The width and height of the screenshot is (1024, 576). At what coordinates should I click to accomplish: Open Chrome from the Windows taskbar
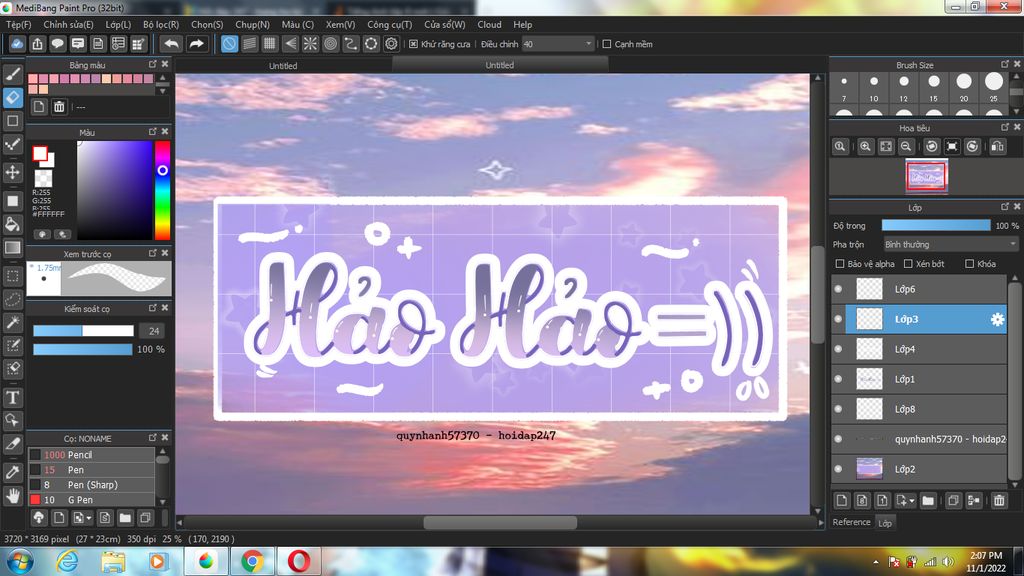tap(252, 561)
